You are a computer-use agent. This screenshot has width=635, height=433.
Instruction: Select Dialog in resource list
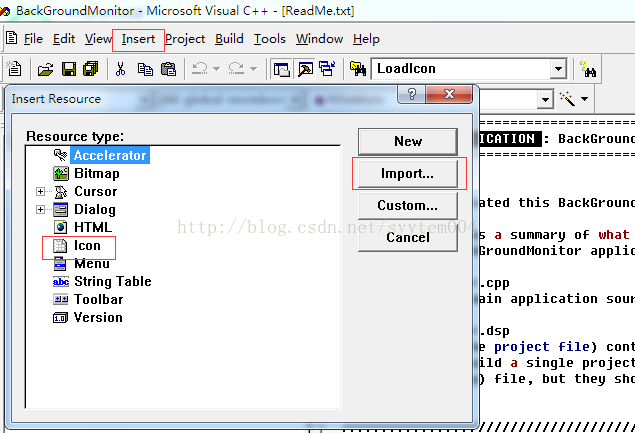point(95,209)
